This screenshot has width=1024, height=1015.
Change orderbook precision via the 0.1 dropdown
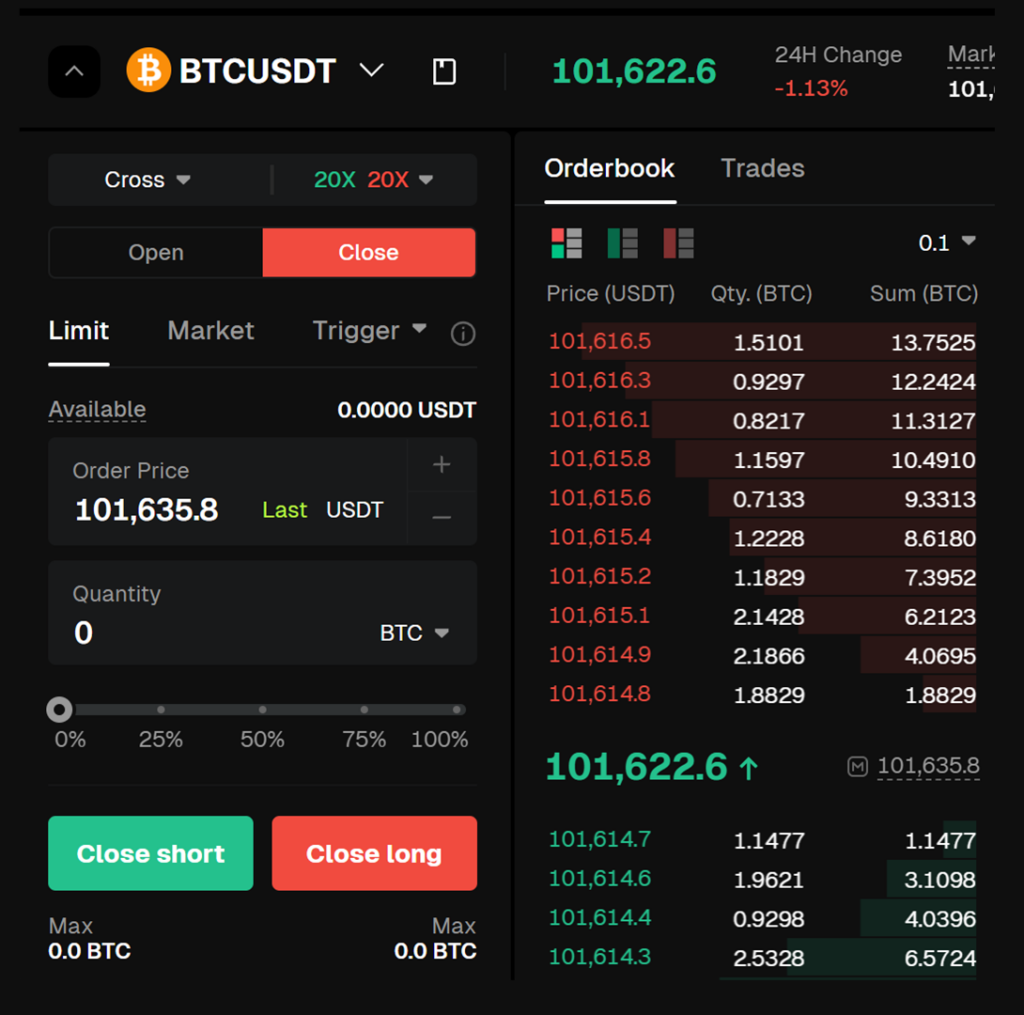(946, 242)
